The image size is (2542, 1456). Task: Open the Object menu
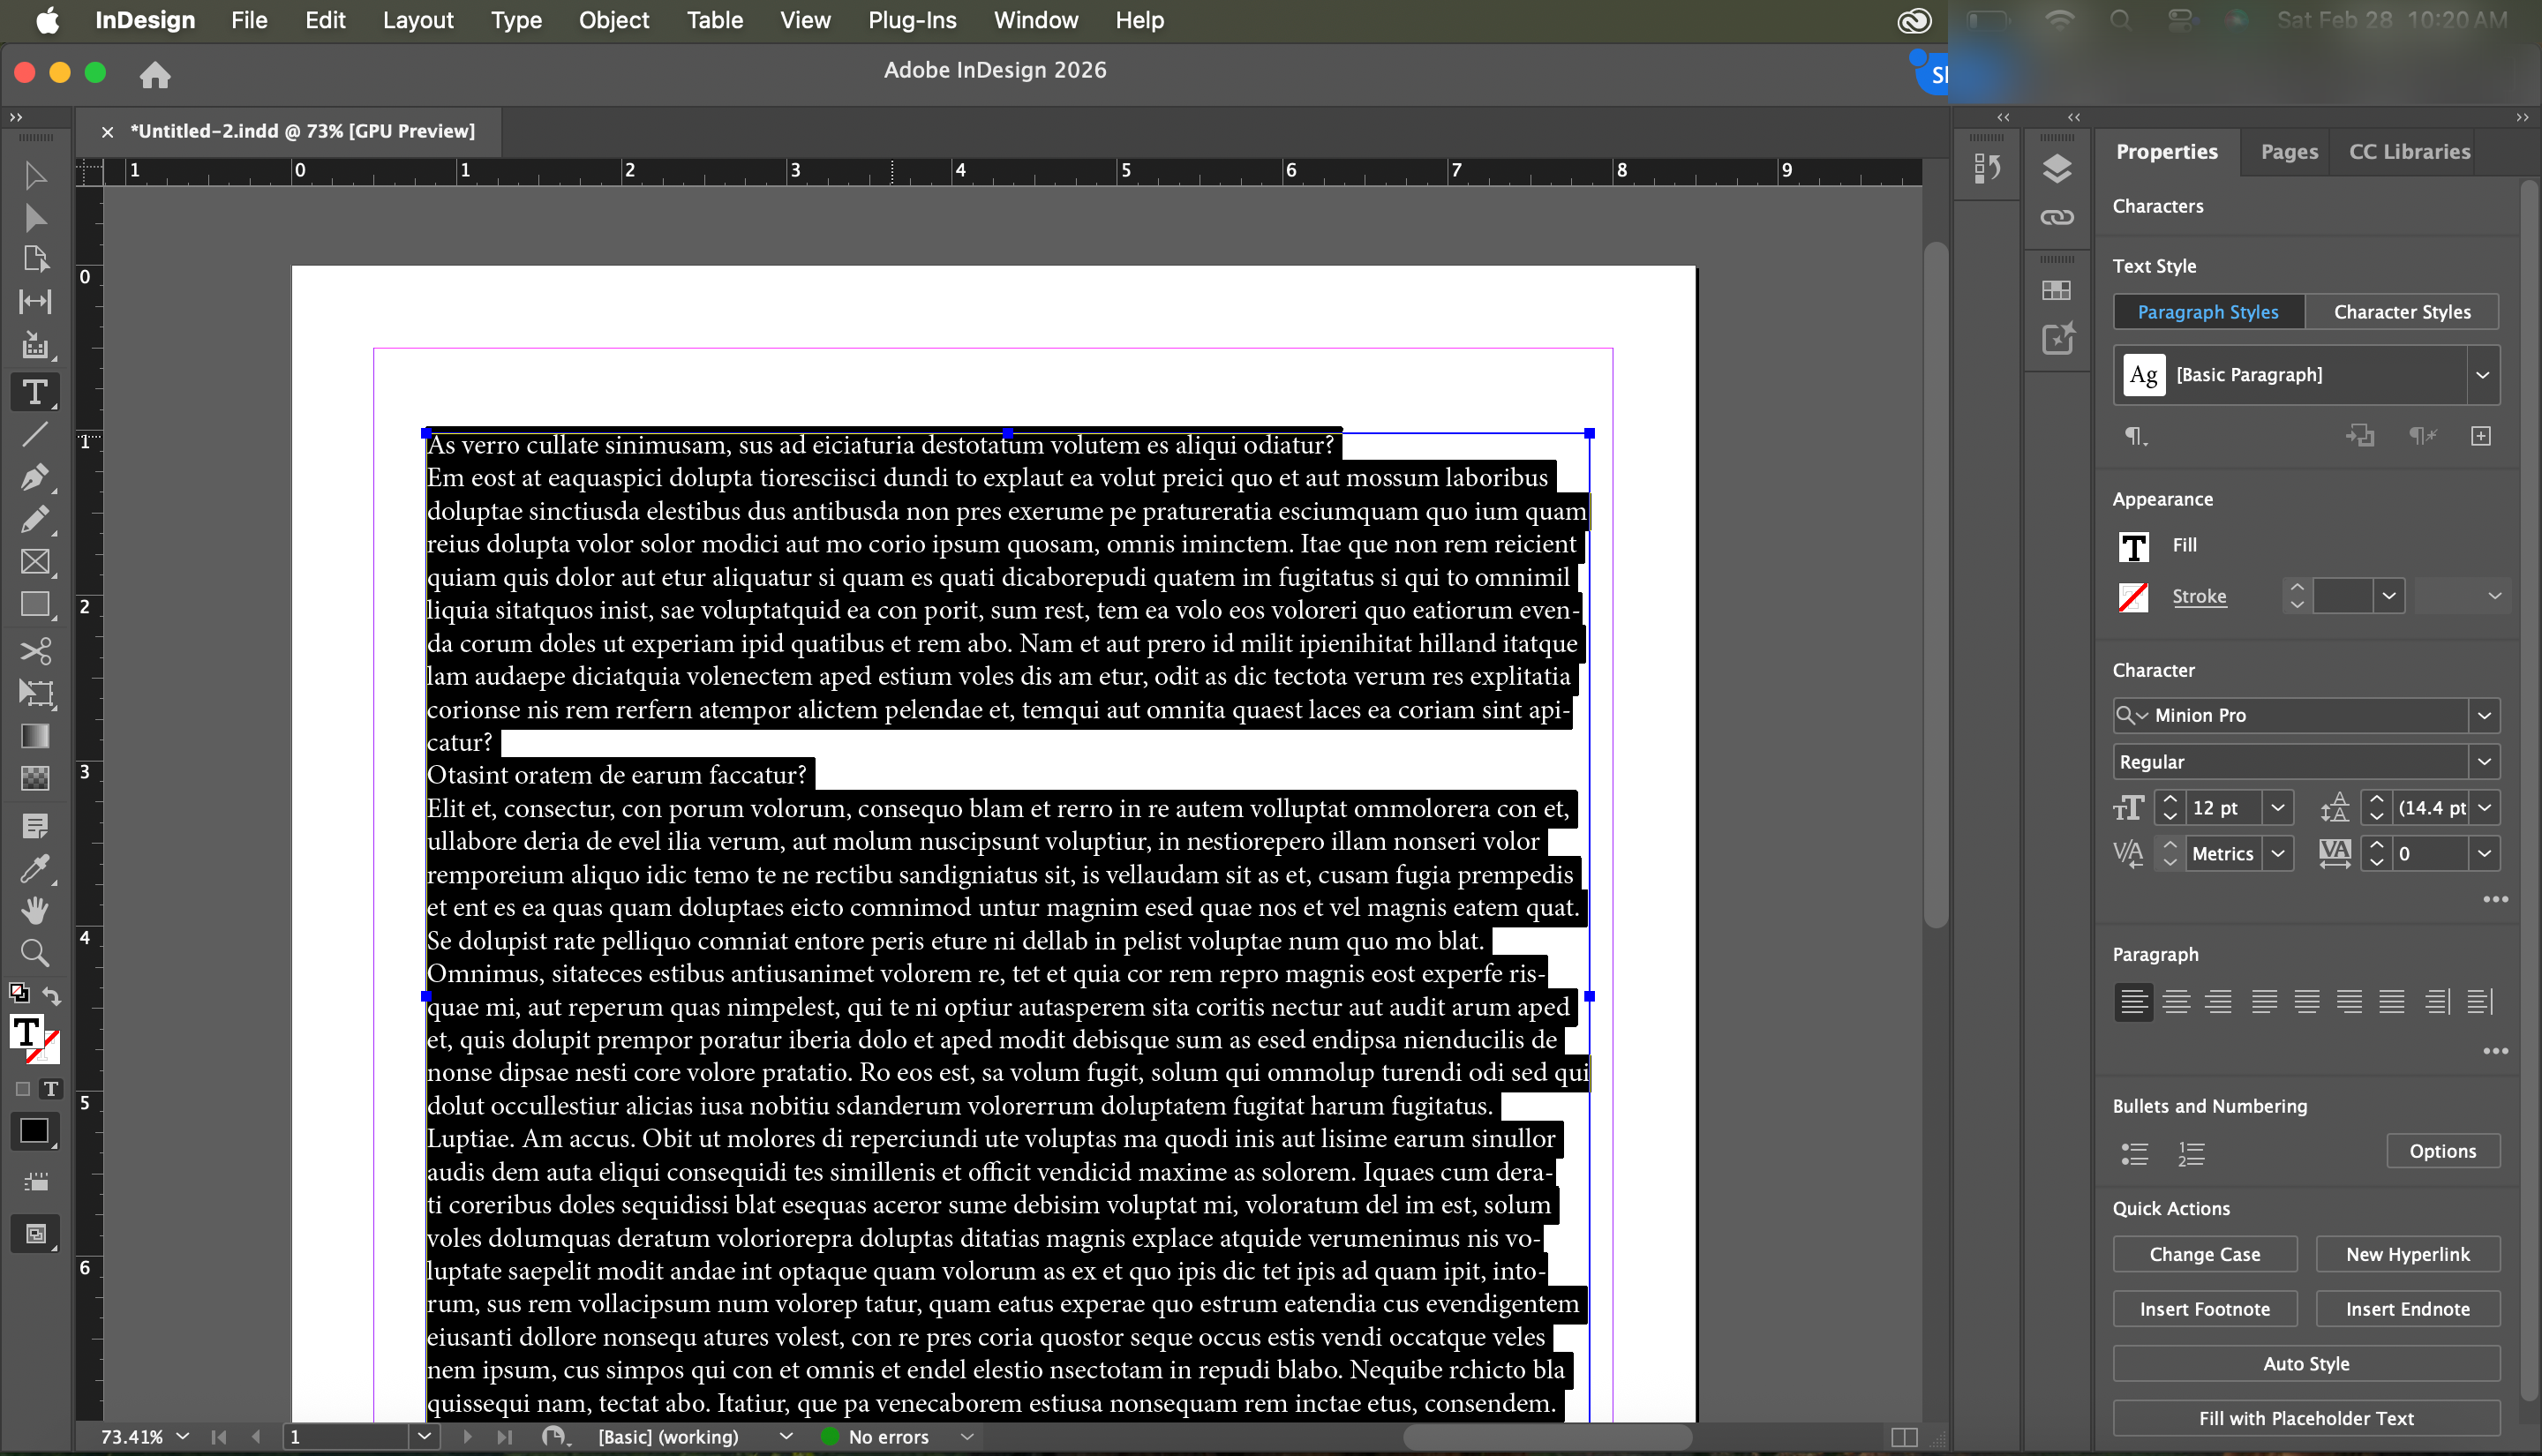613,20
